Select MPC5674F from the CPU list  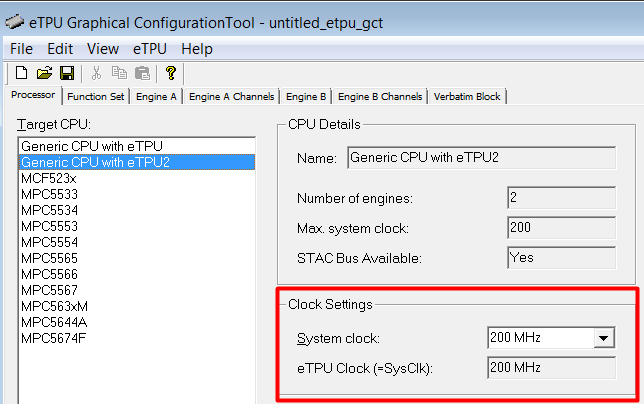point(53,338)
